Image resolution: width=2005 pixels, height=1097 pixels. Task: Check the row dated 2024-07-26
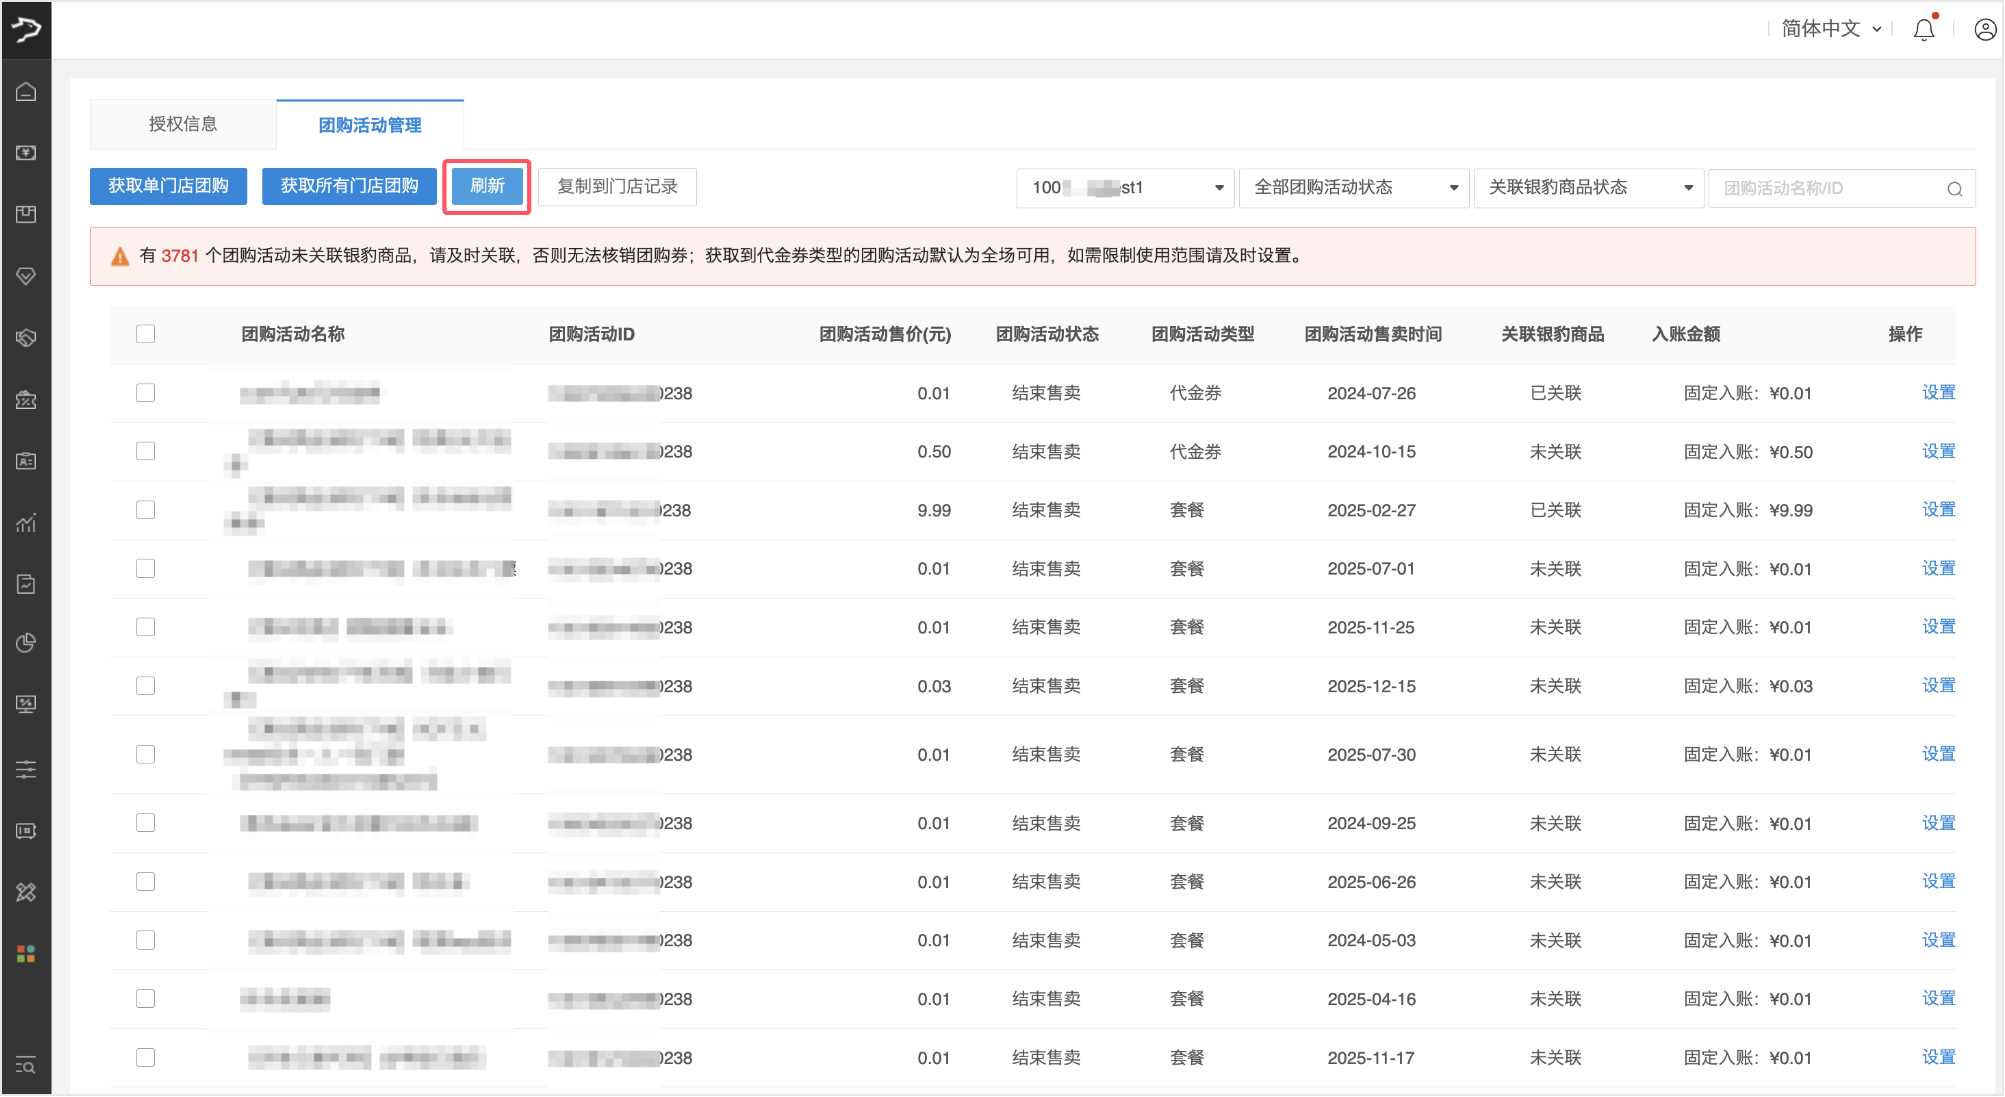[x=146, y=393]
